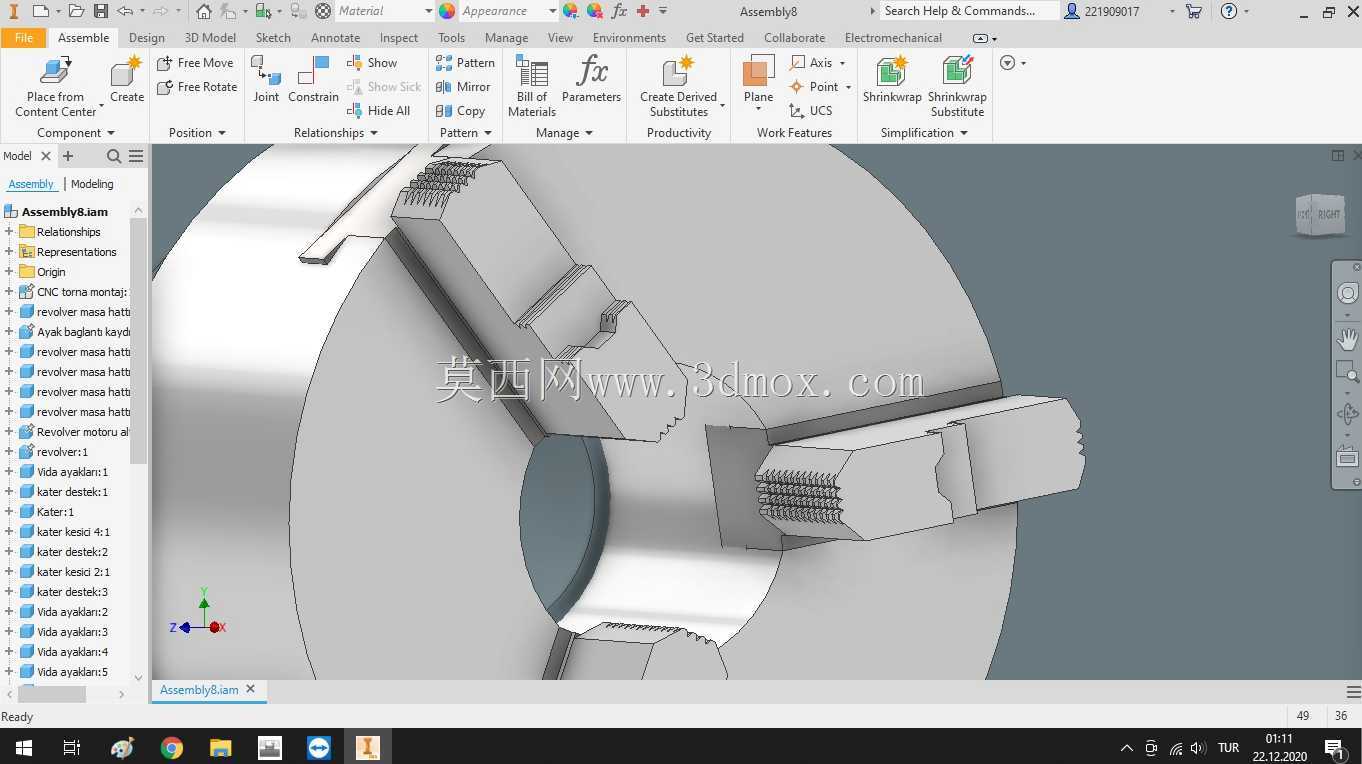Click Show relationships
The width and height of the screenshot is (1362, 764).
pos(372,63)
